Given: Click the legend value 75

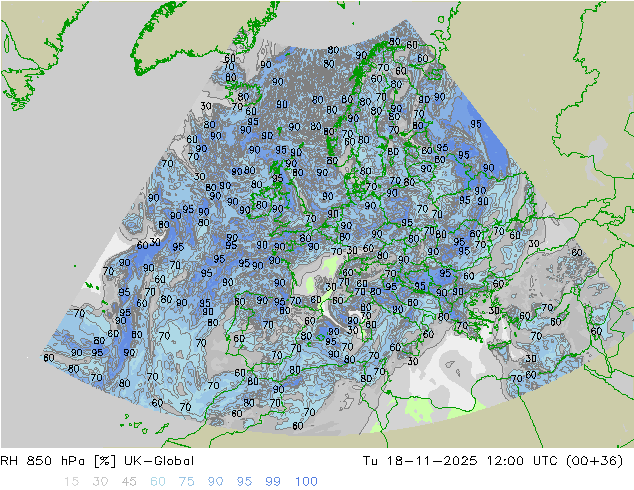Looking at the screenshot, I should (186, 482).
